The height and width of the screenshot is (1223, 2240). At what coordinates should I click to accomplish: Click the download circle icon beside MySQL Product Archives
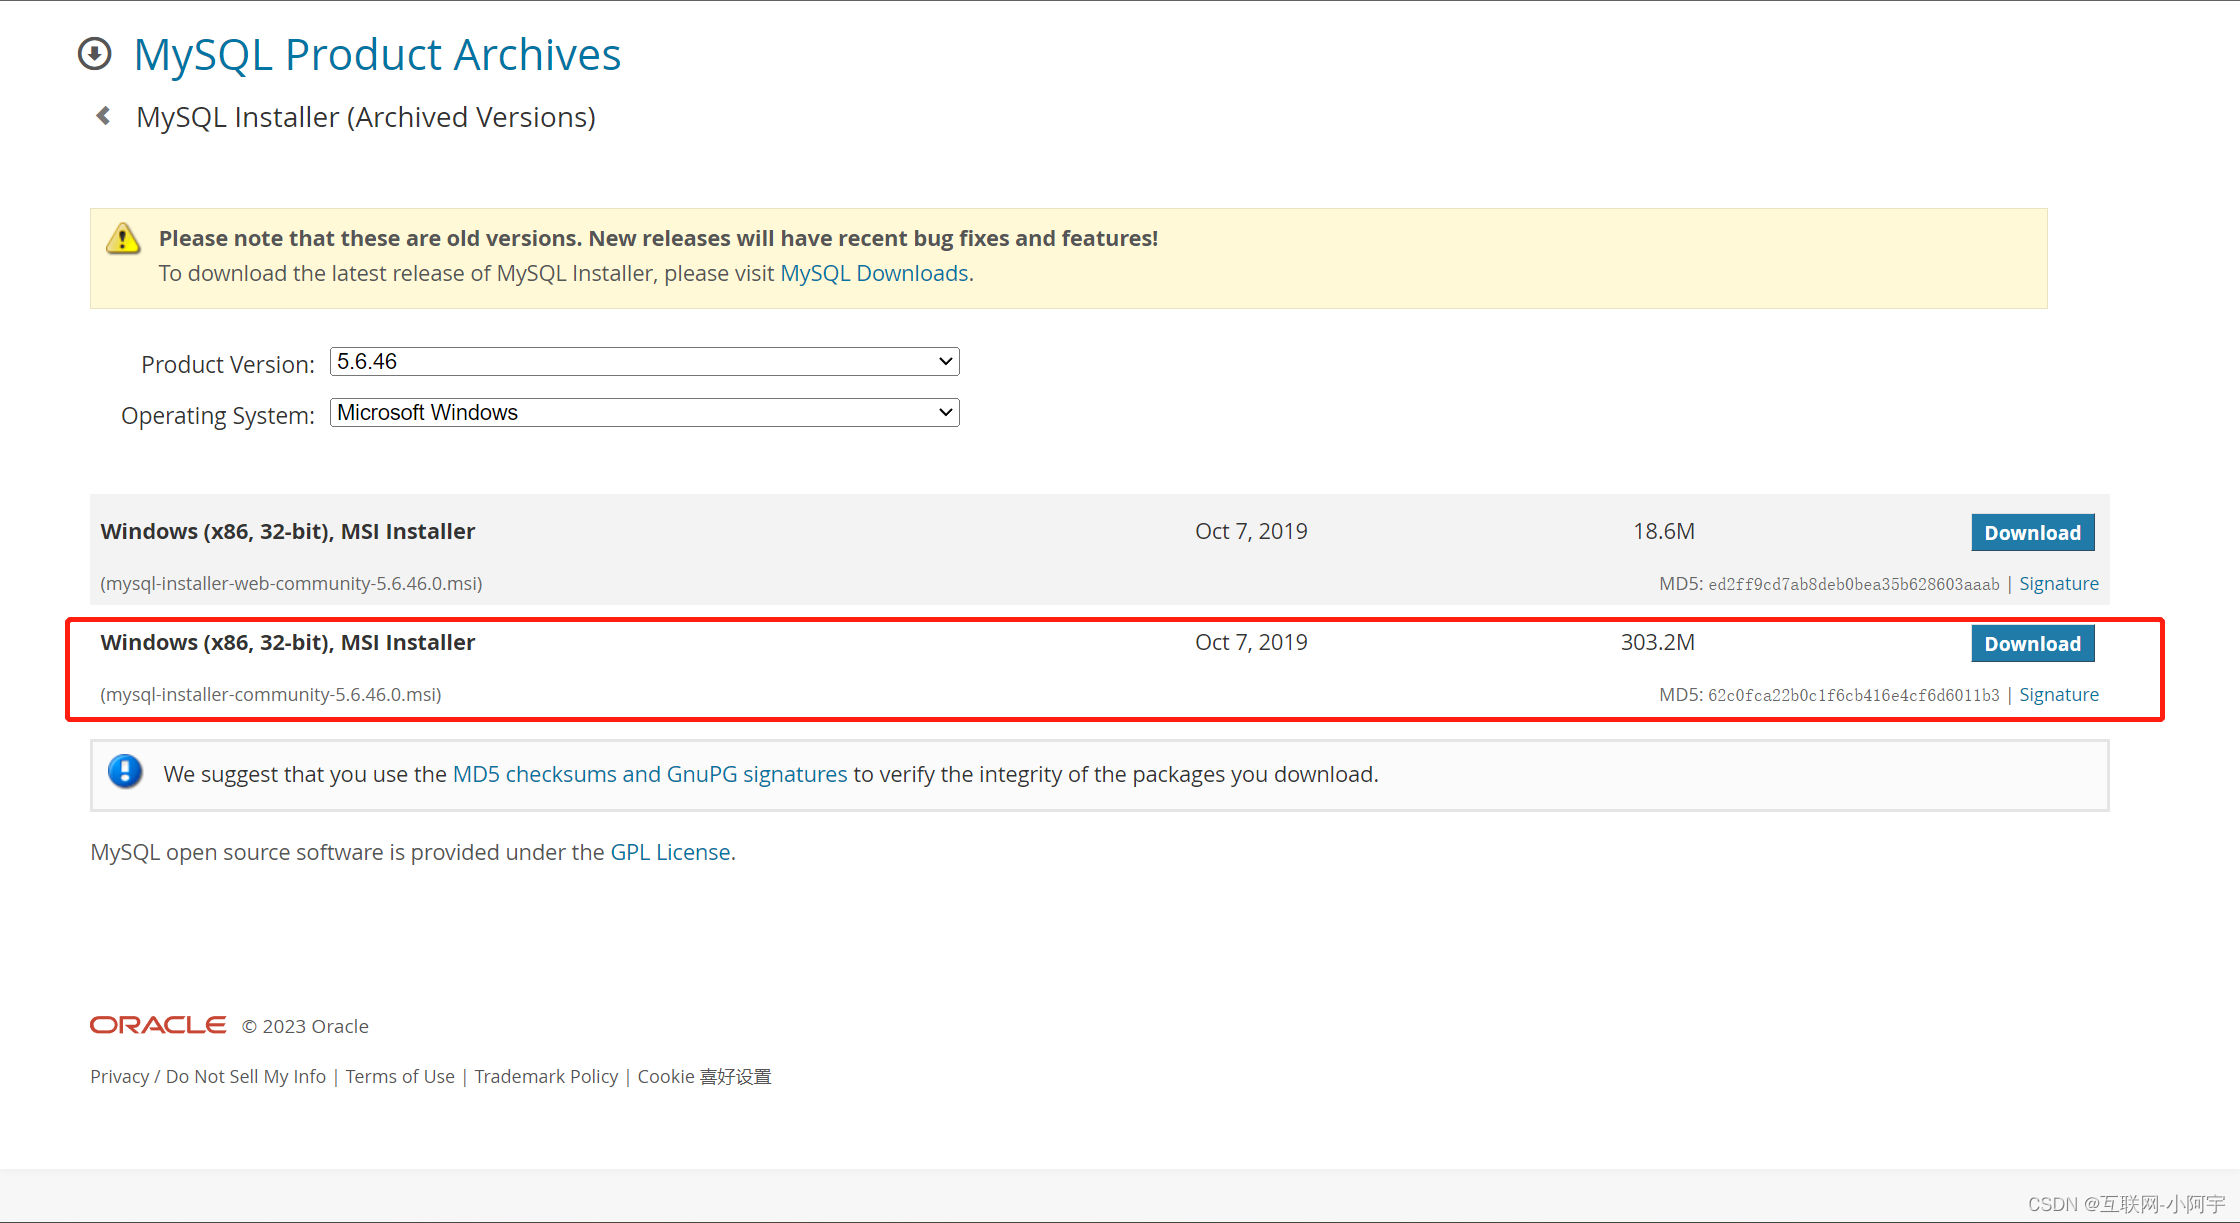(x=95, y=54)
